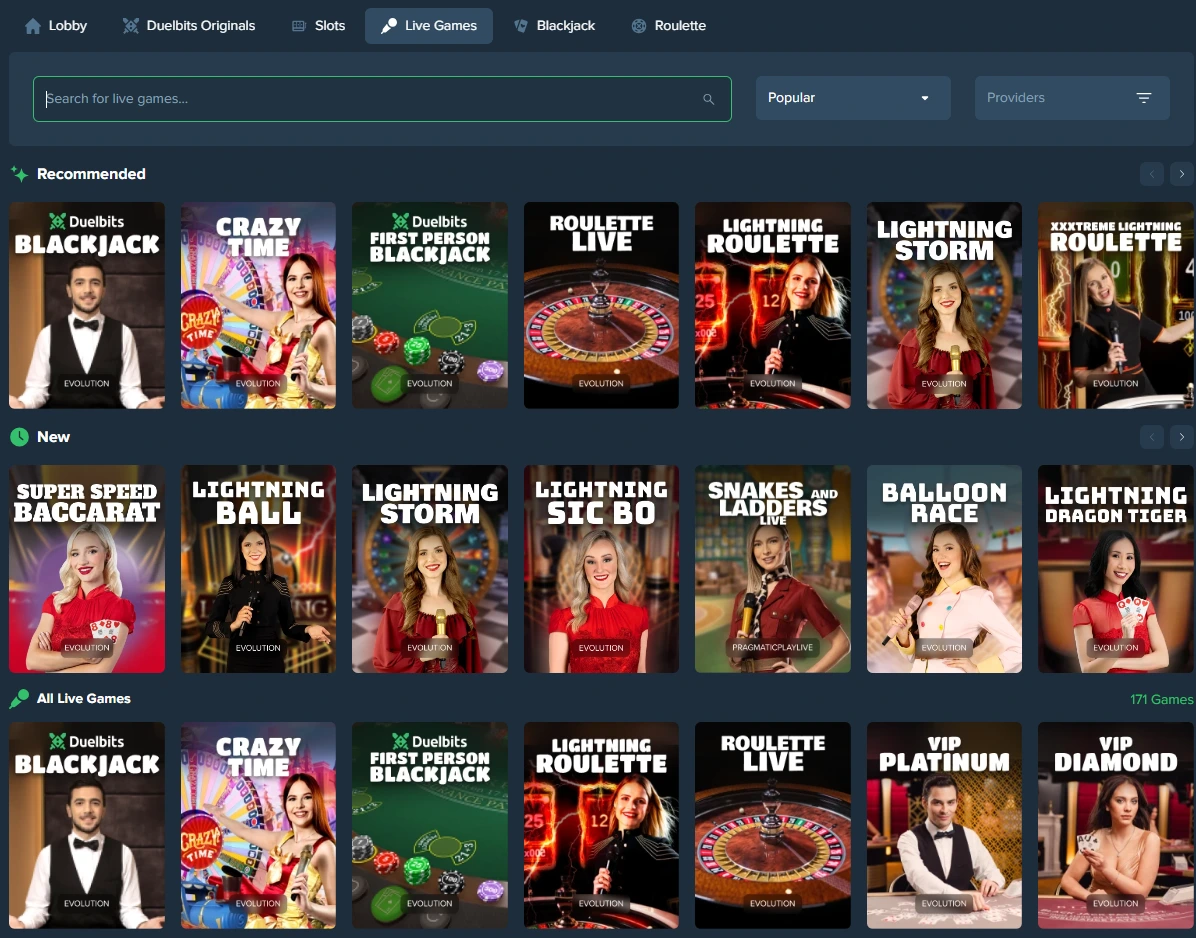Click the New section heading
Image resolution: width=1196 pixels, height=938 pixels.
point(53,437)
